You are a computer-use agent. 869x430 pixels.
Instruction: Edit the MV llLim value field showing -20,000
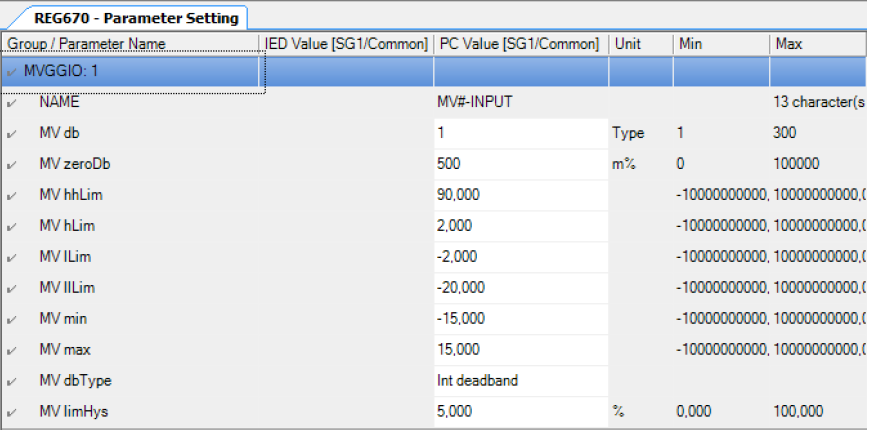pos(521,288)
